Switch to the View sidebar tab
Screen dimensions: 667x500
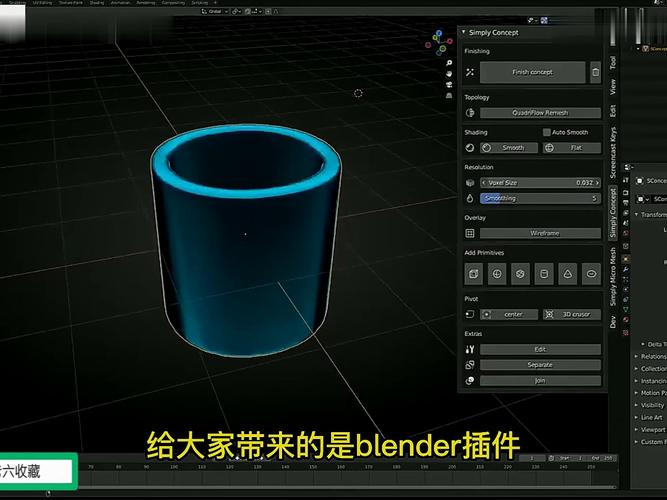point(613,87)
